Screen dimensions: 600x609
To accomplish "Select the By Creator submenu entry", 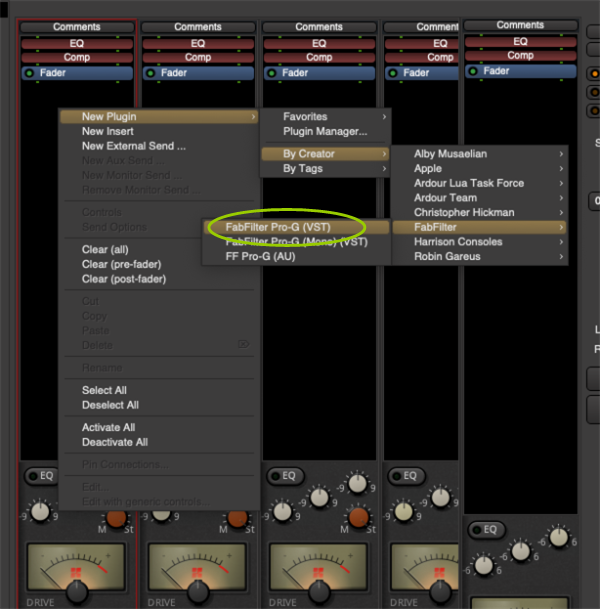I will click(x=325, y=154).
